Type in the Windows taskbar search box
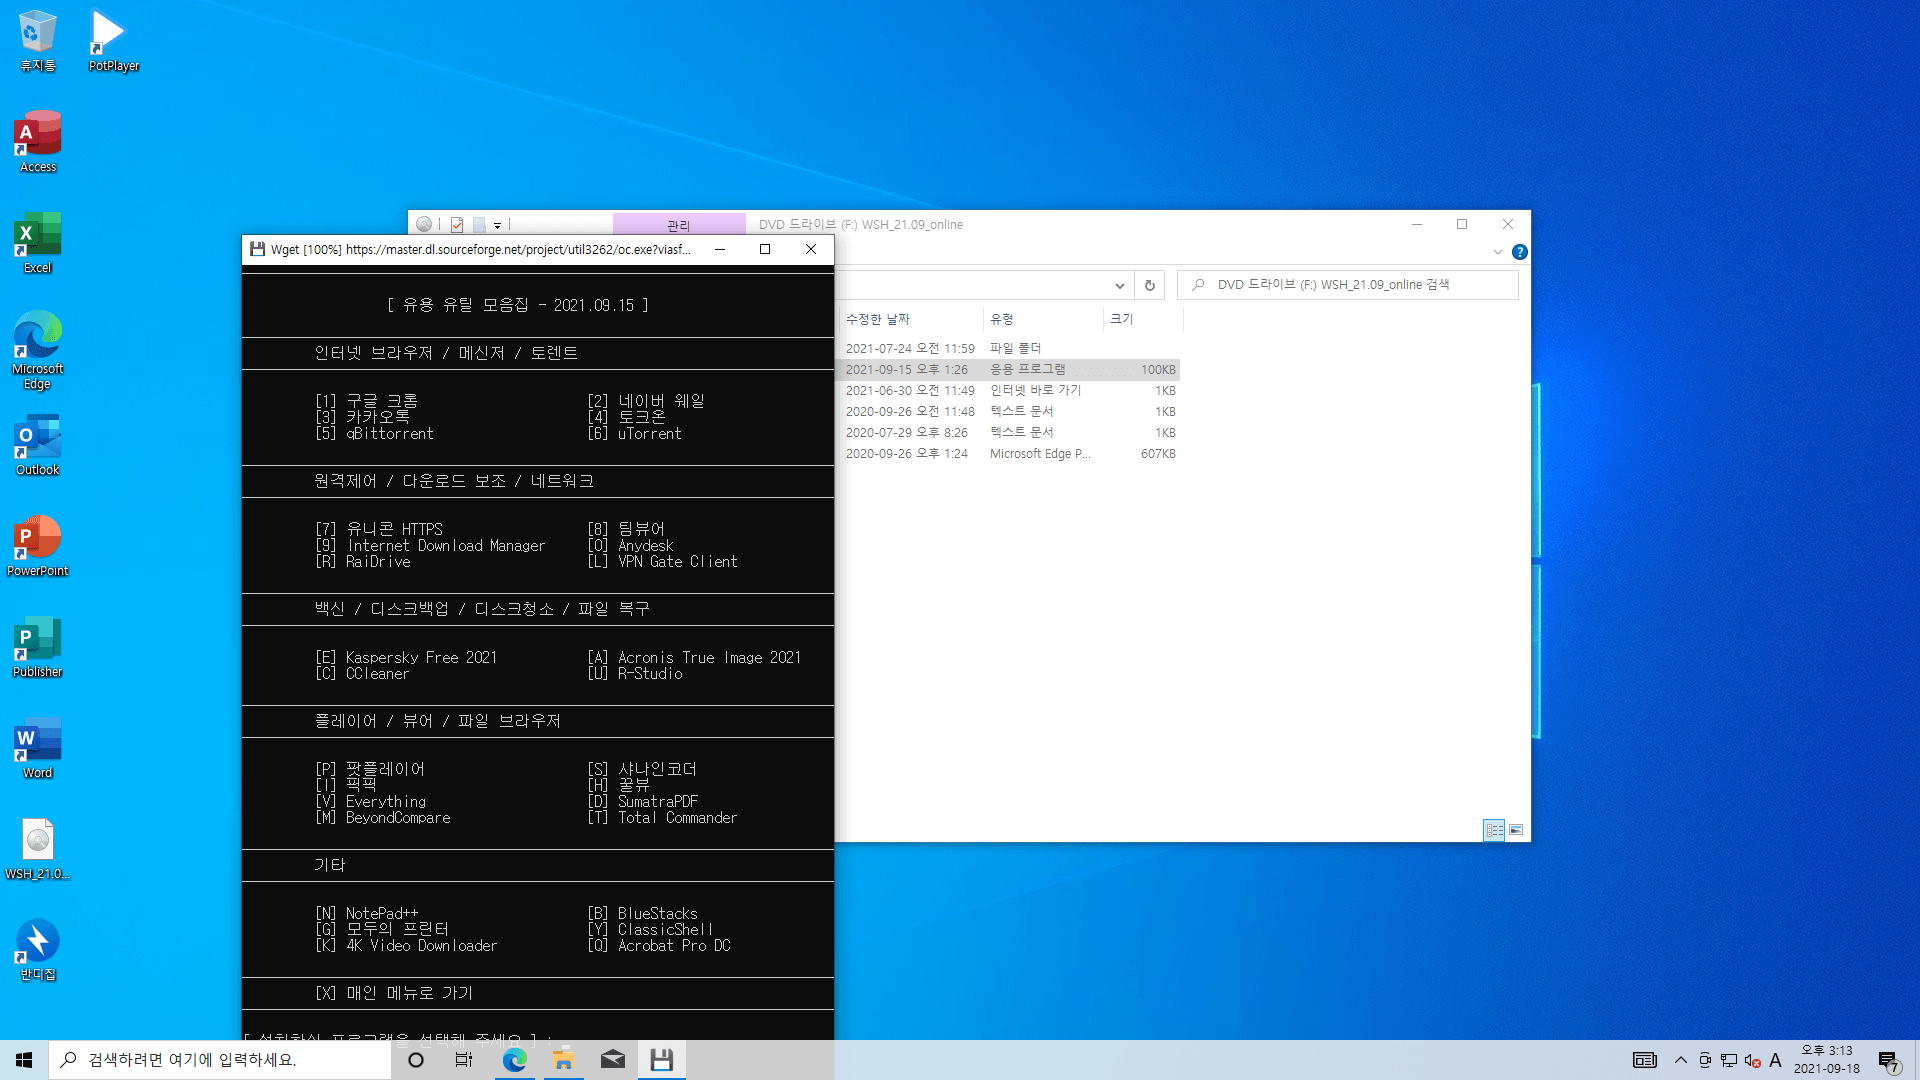 tap(220, 1060)
